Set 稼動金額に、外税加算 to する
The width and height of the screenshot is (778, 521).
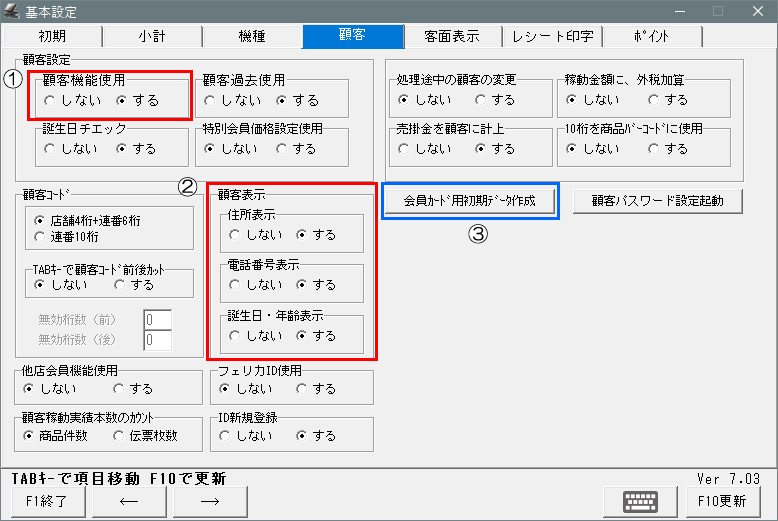(654, 100)
